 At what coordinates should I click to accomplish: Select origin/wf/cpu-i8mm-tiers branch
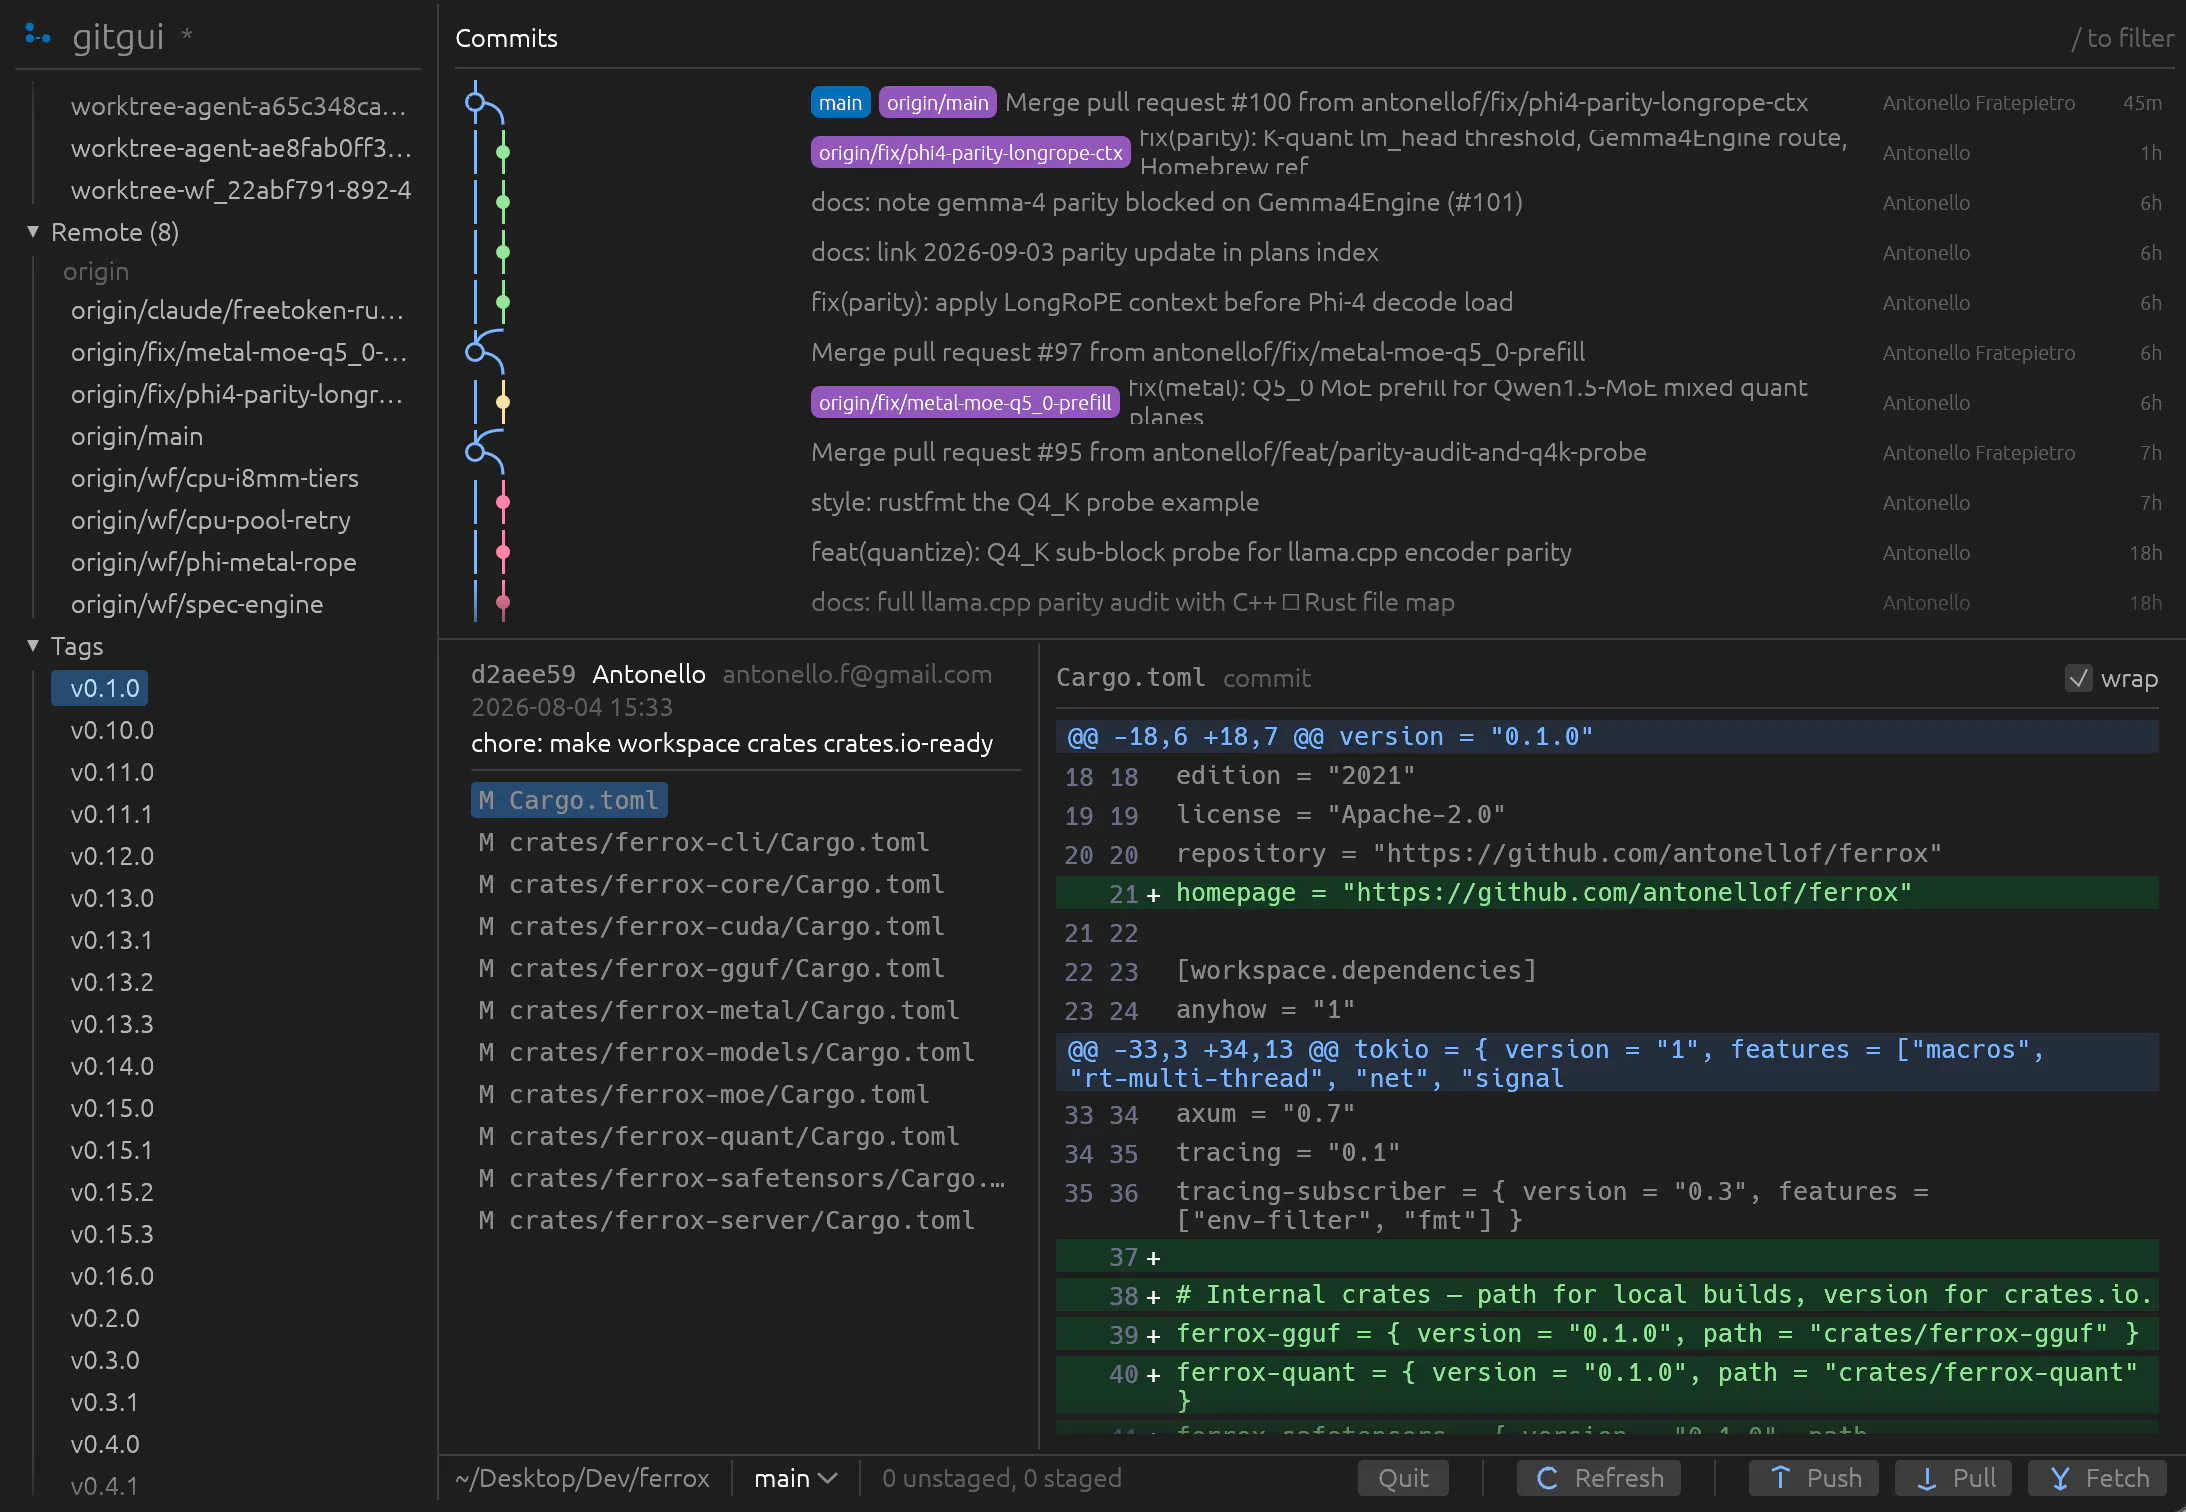point(214,478)
